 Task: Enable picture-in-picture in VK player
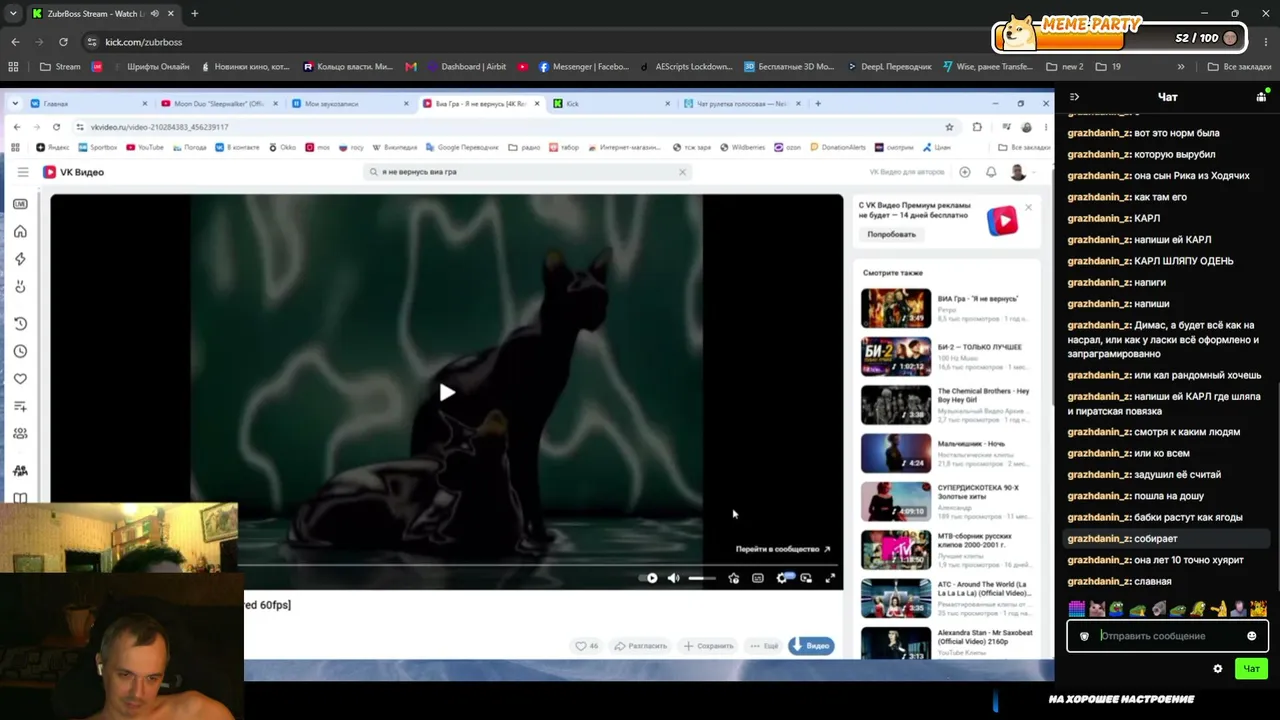point(806,578)
